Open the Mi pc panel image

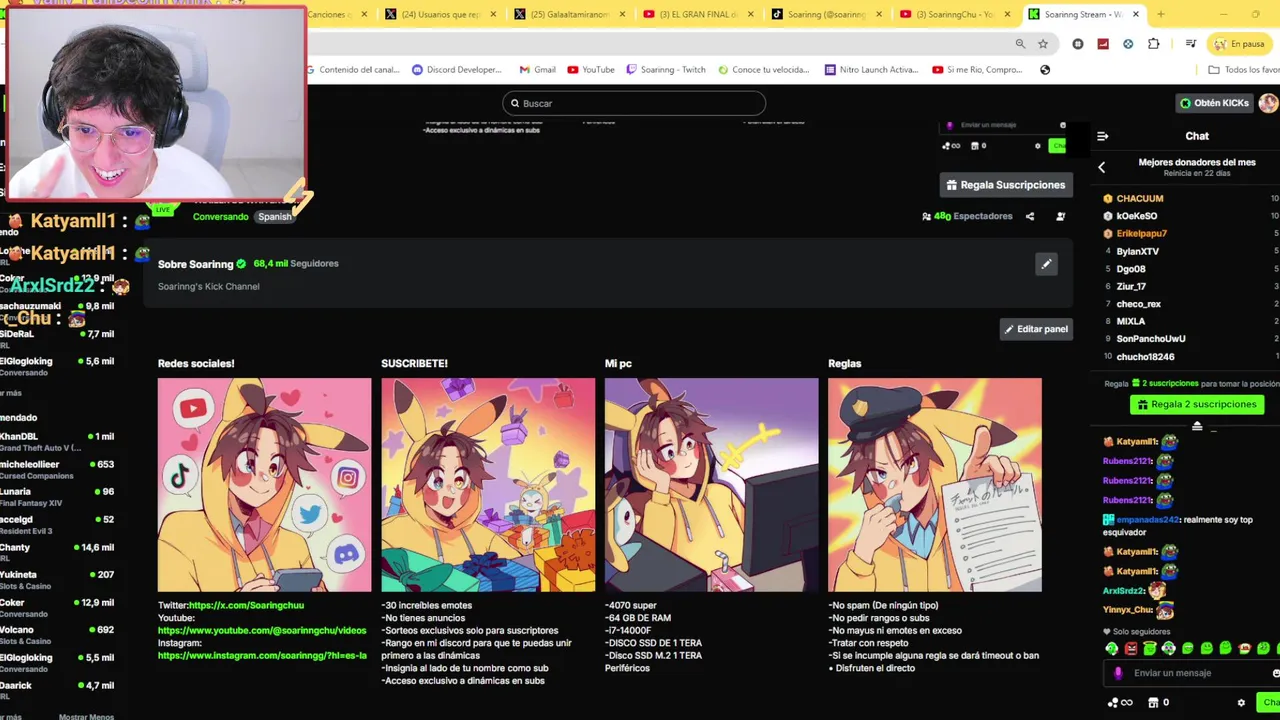(711, 484)
